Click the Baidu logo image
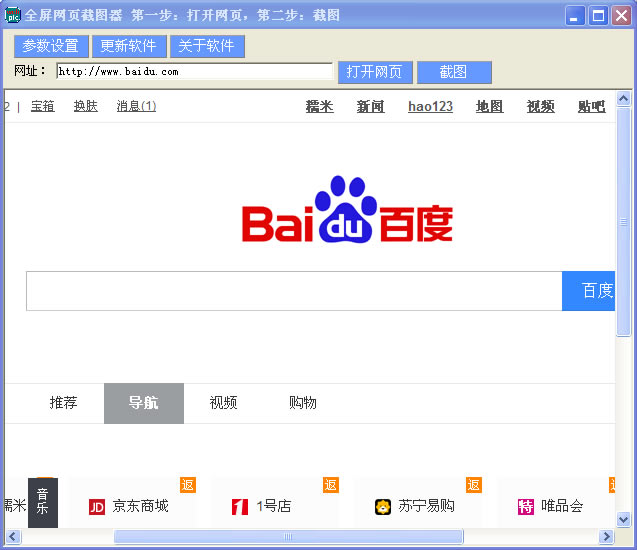Image resolution: width=637 pixels, height=550 pixels. point(347,209)
